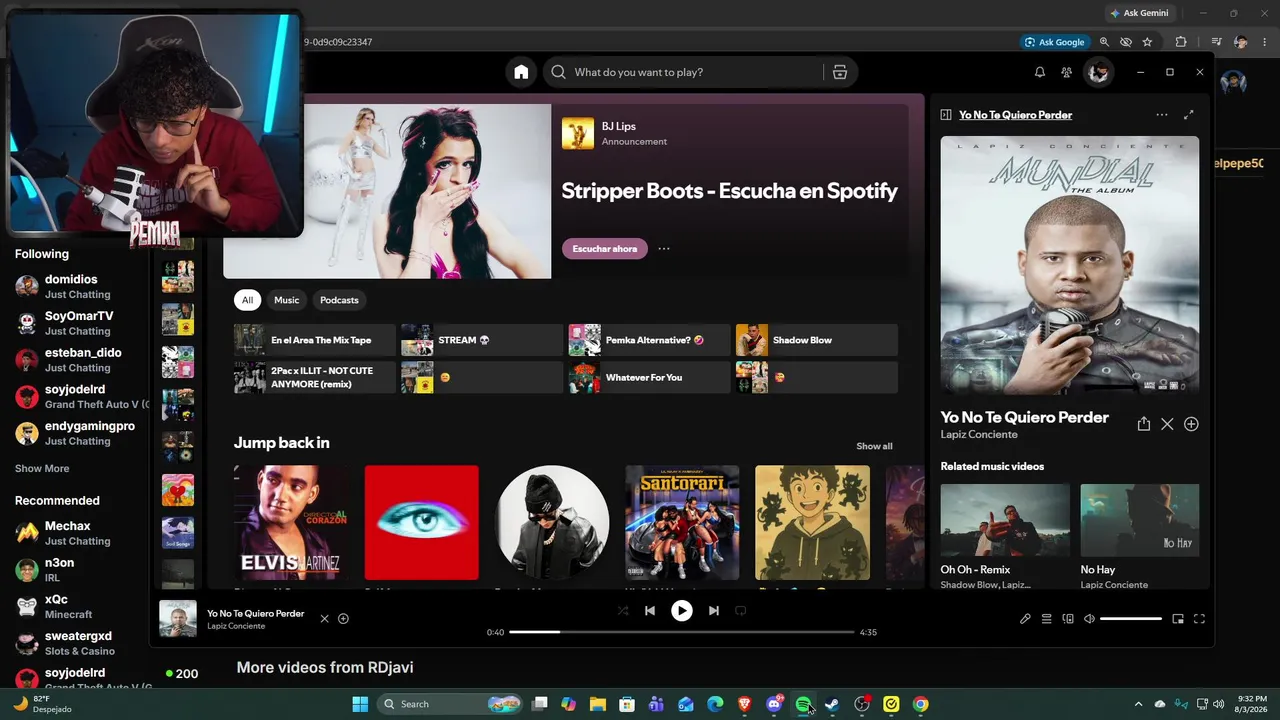This screenshot has height=720, width=1280.
Task: Open File Explorer from the taskbar
Action: coord(598,704)
